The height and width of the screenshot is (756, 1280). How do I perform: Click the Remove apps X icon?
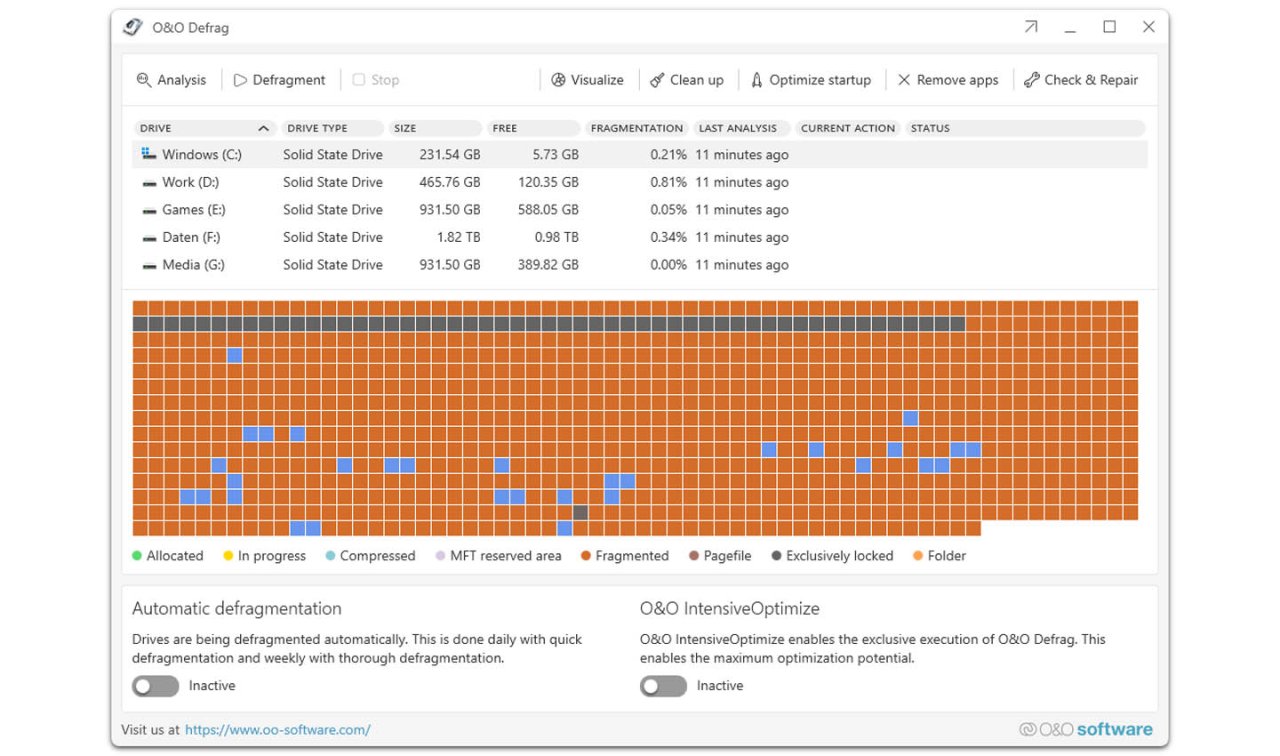tap(904, 80)
